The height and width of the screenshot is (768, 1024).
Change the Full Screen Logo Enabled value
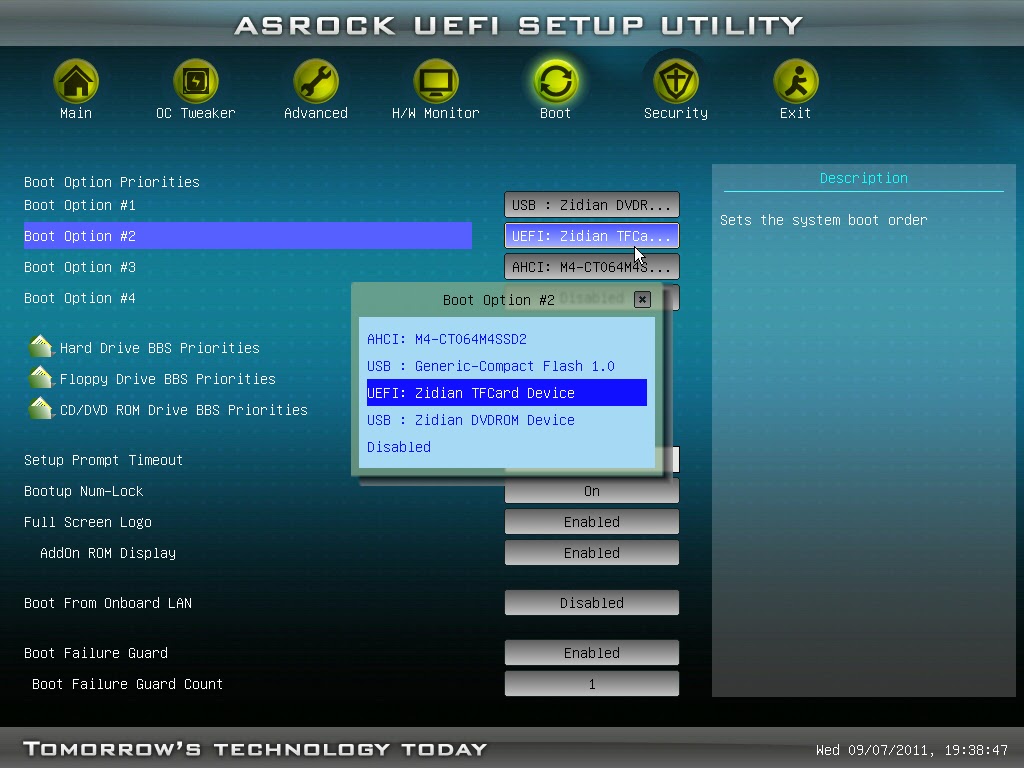point(592,522)
